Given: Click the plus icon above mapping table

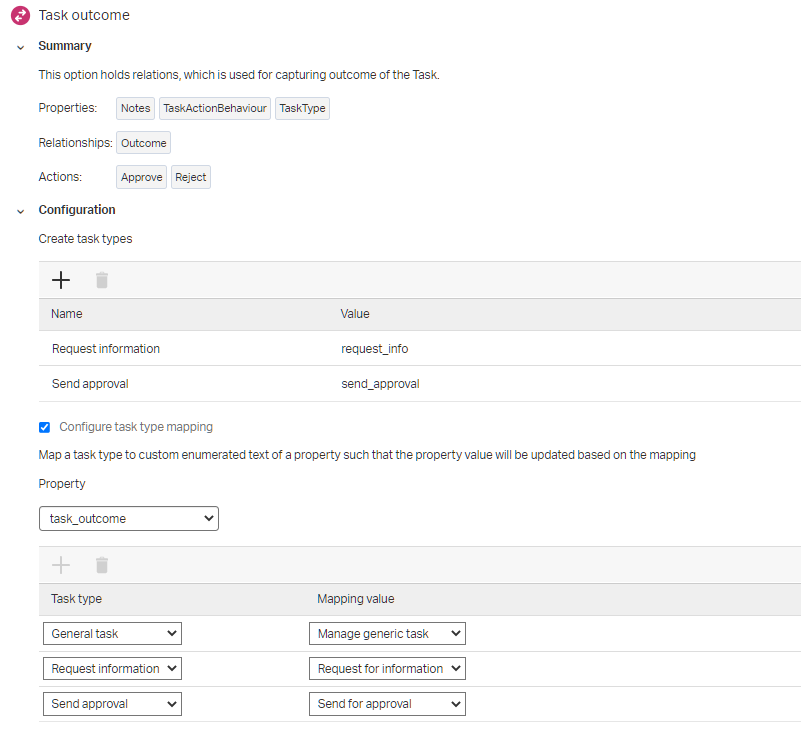Looking at the screenshot, I should tap(61, 565).
